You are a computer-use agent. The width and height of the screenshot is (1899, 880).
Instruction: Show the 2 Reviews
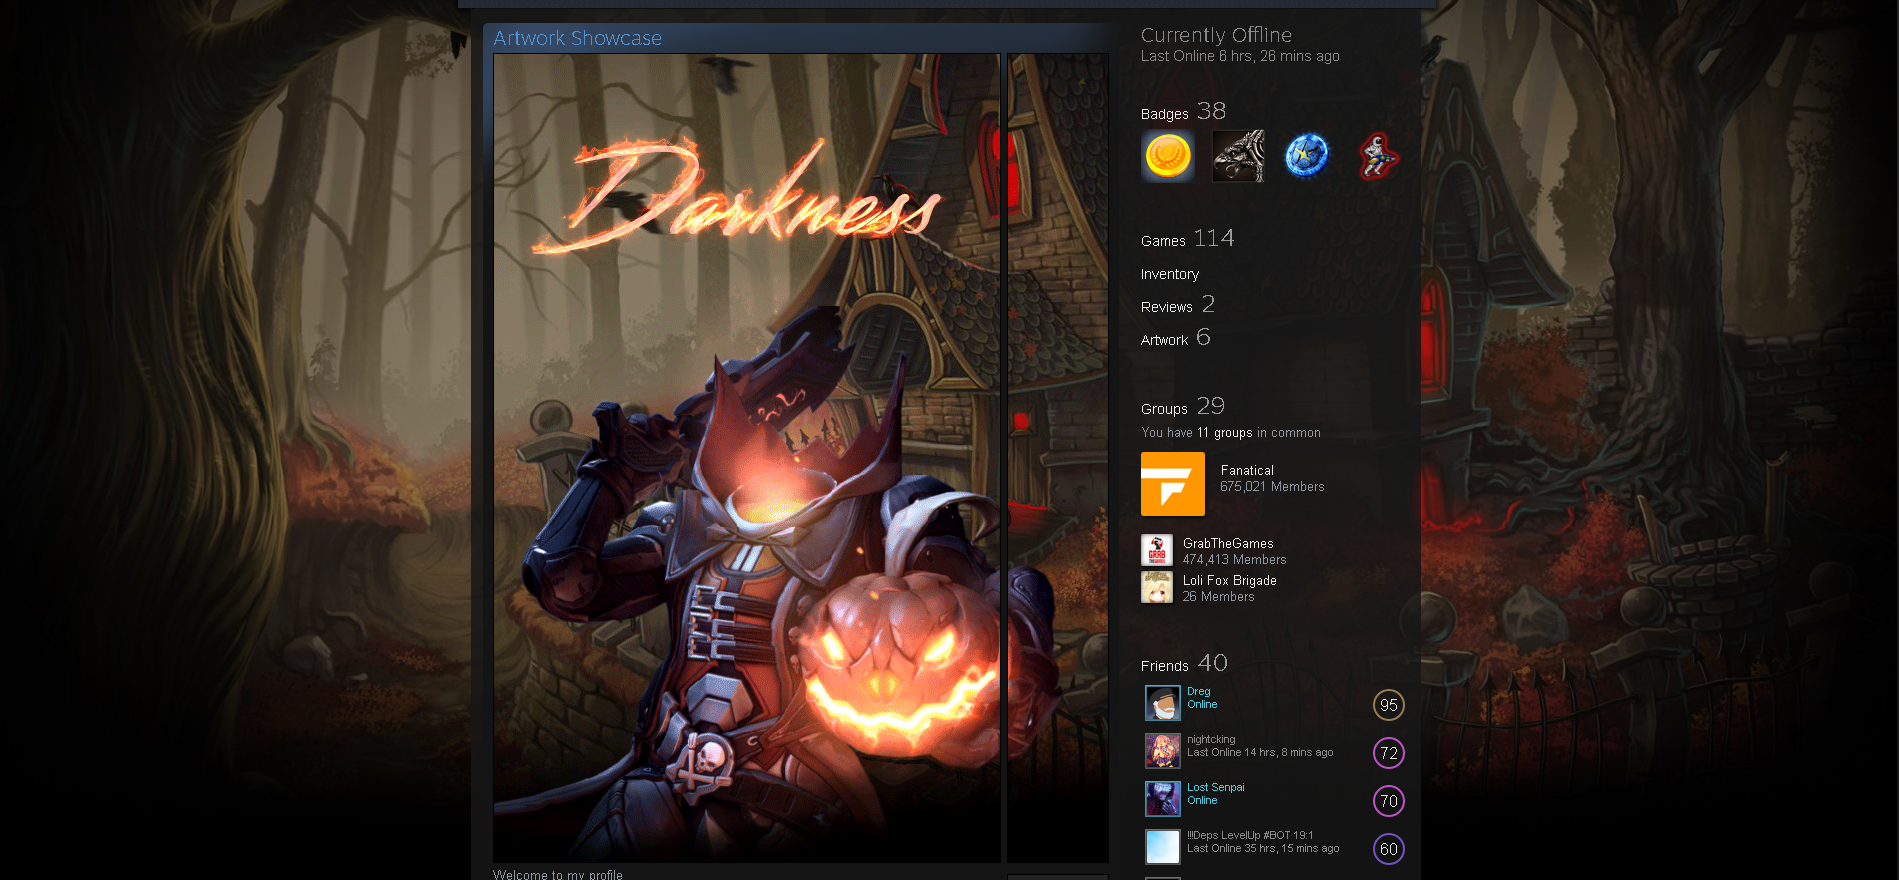point(1178,305)
